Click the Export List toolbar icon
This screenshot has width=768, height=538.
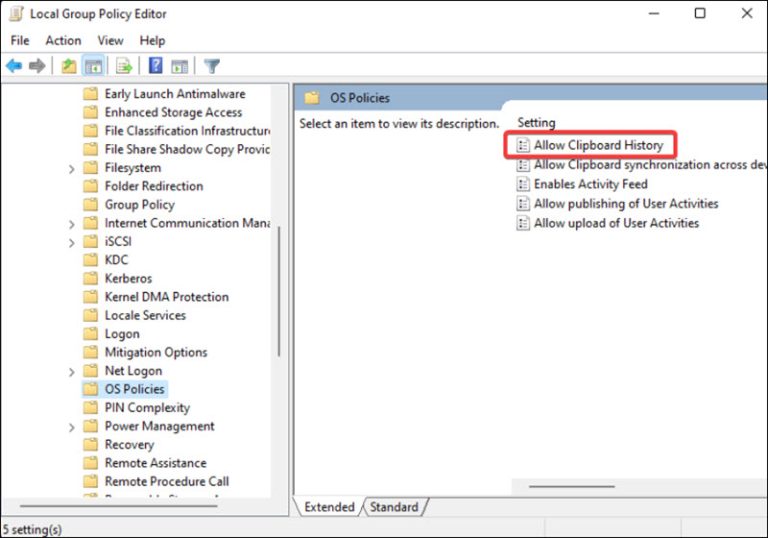click(124, 66)
